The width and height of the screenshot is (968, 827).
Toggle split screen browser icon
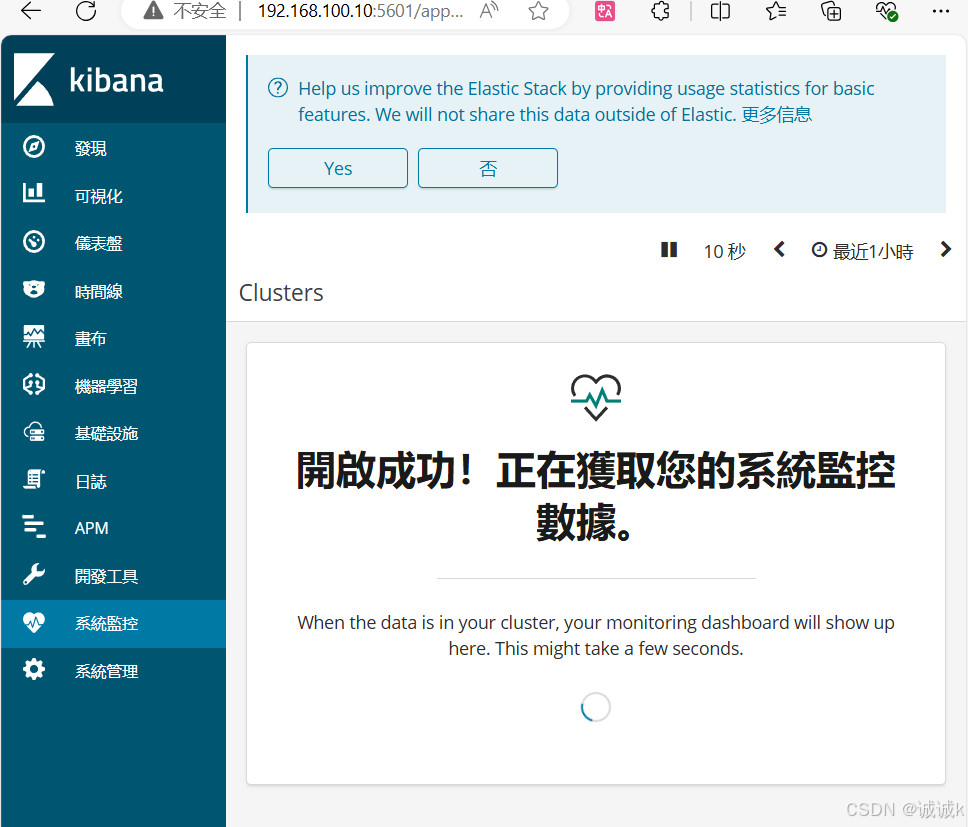(720, 10)
